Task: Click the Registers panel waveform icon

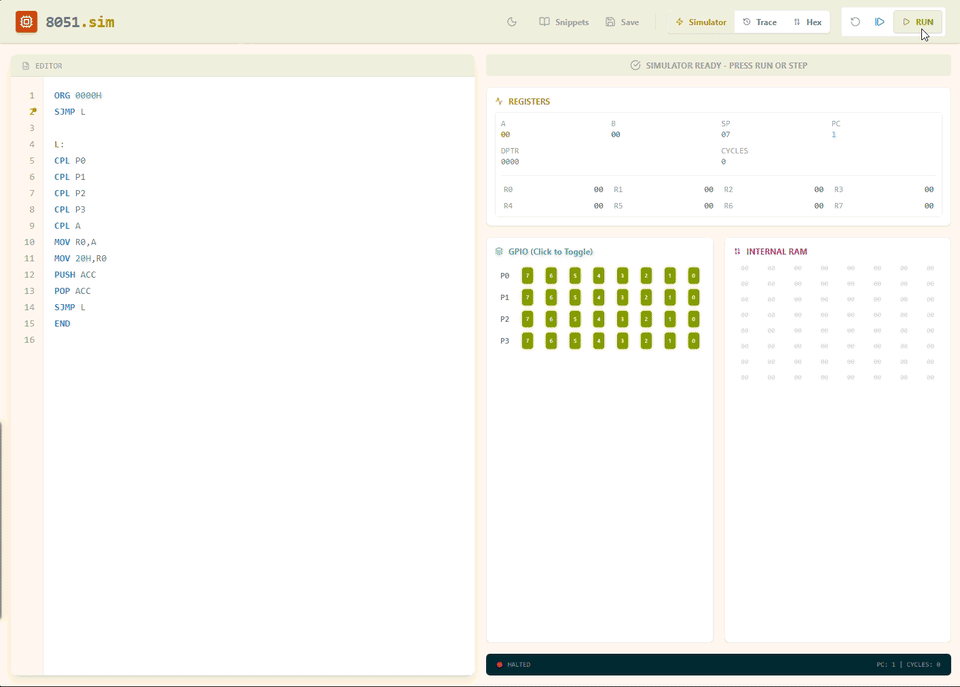Action: tap(499, 102)
